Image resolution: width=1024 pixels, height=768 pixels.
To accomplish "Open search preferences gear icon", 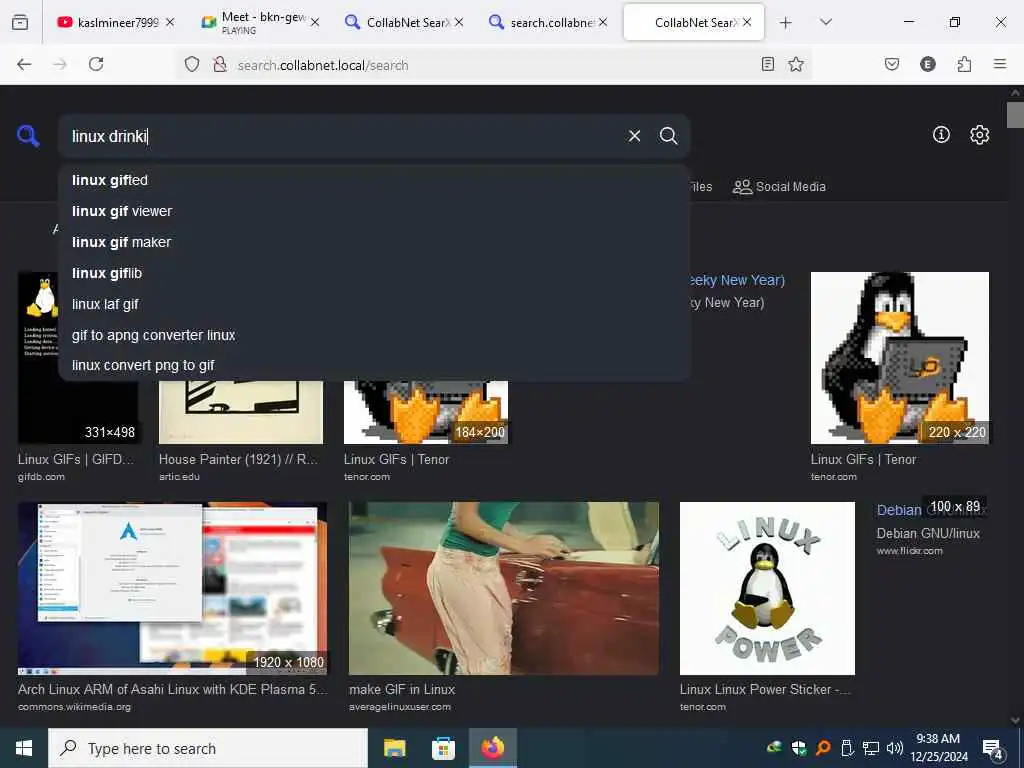I will point(980,135).
